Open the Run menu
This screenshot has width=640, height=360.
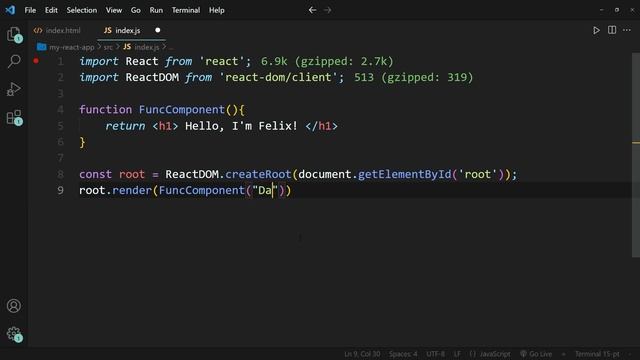[x=156, y=10]
